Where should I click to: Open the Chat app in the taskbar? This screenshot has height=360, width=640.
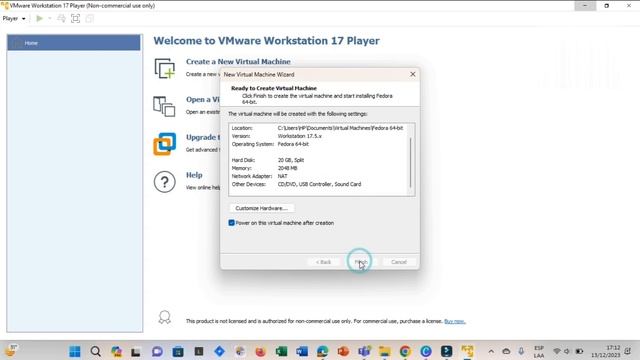(x=157, y=351)
